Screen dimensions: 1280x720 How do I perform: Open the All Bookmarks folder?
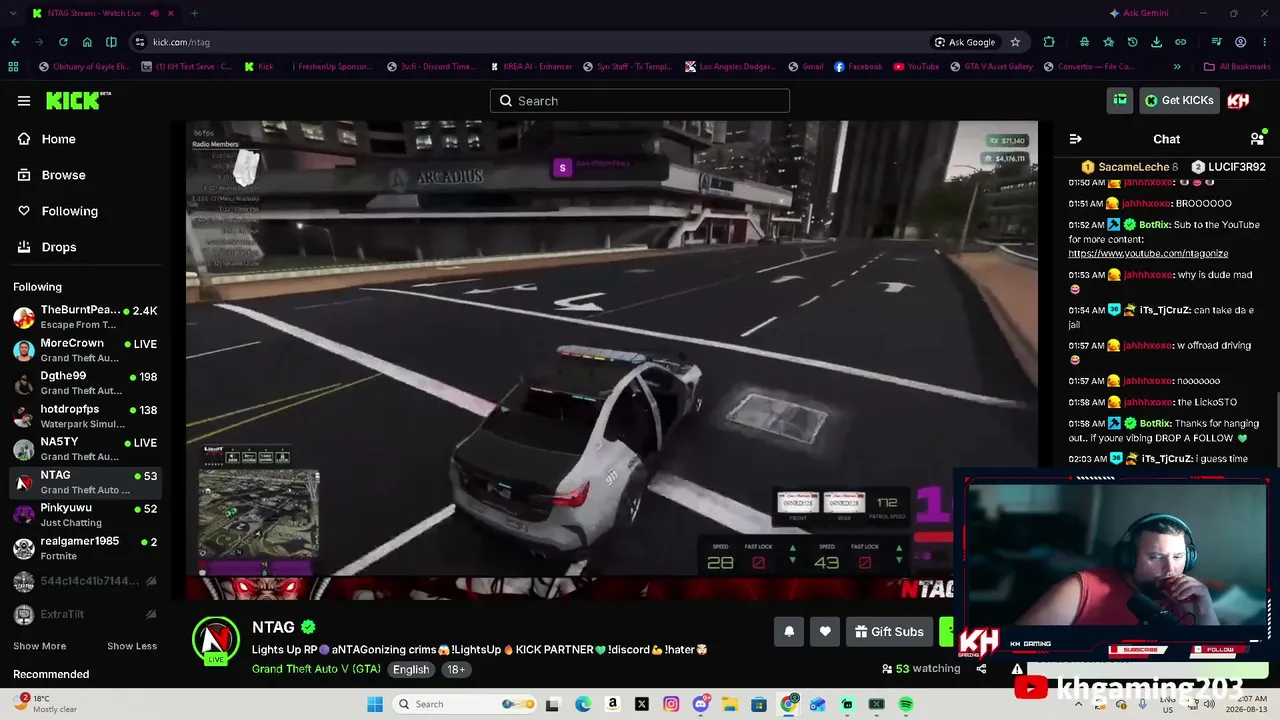[1237, 67]
